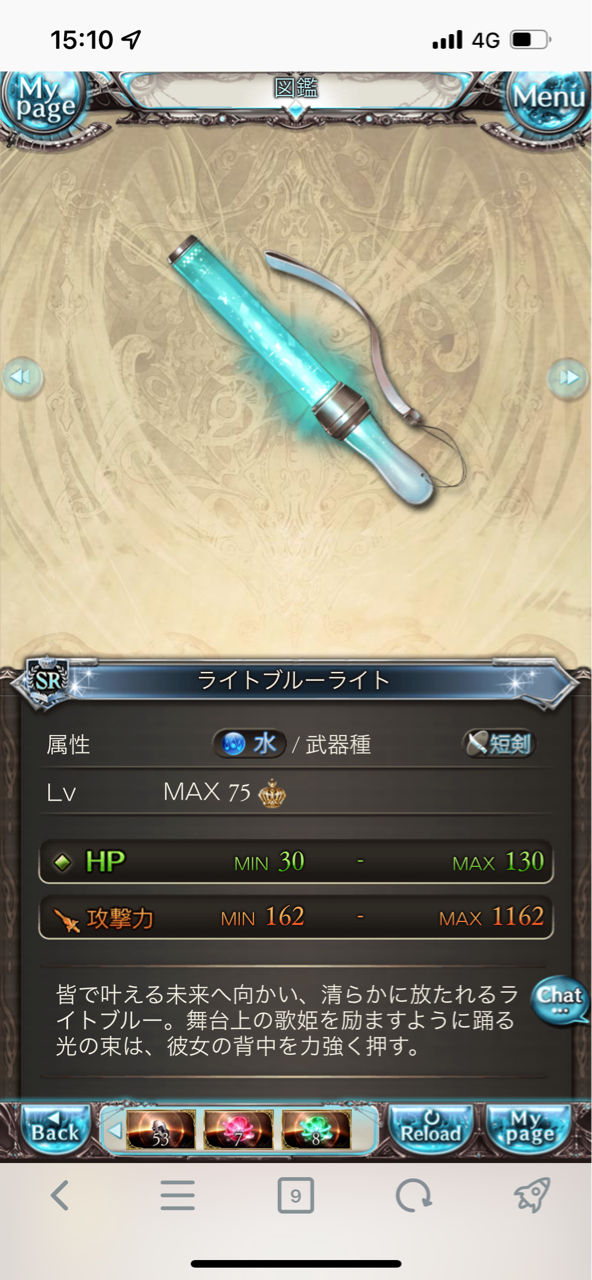
Task: Tap the water element badge
Action: [249, 744]
